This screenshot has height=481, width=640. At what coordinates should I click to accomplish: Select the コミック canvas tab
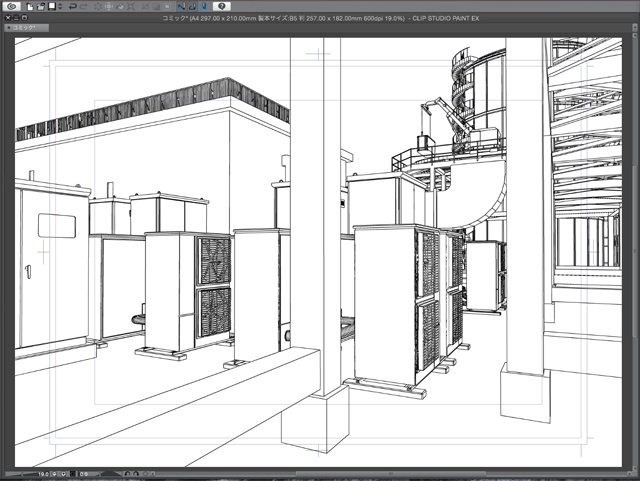(31, 29)
